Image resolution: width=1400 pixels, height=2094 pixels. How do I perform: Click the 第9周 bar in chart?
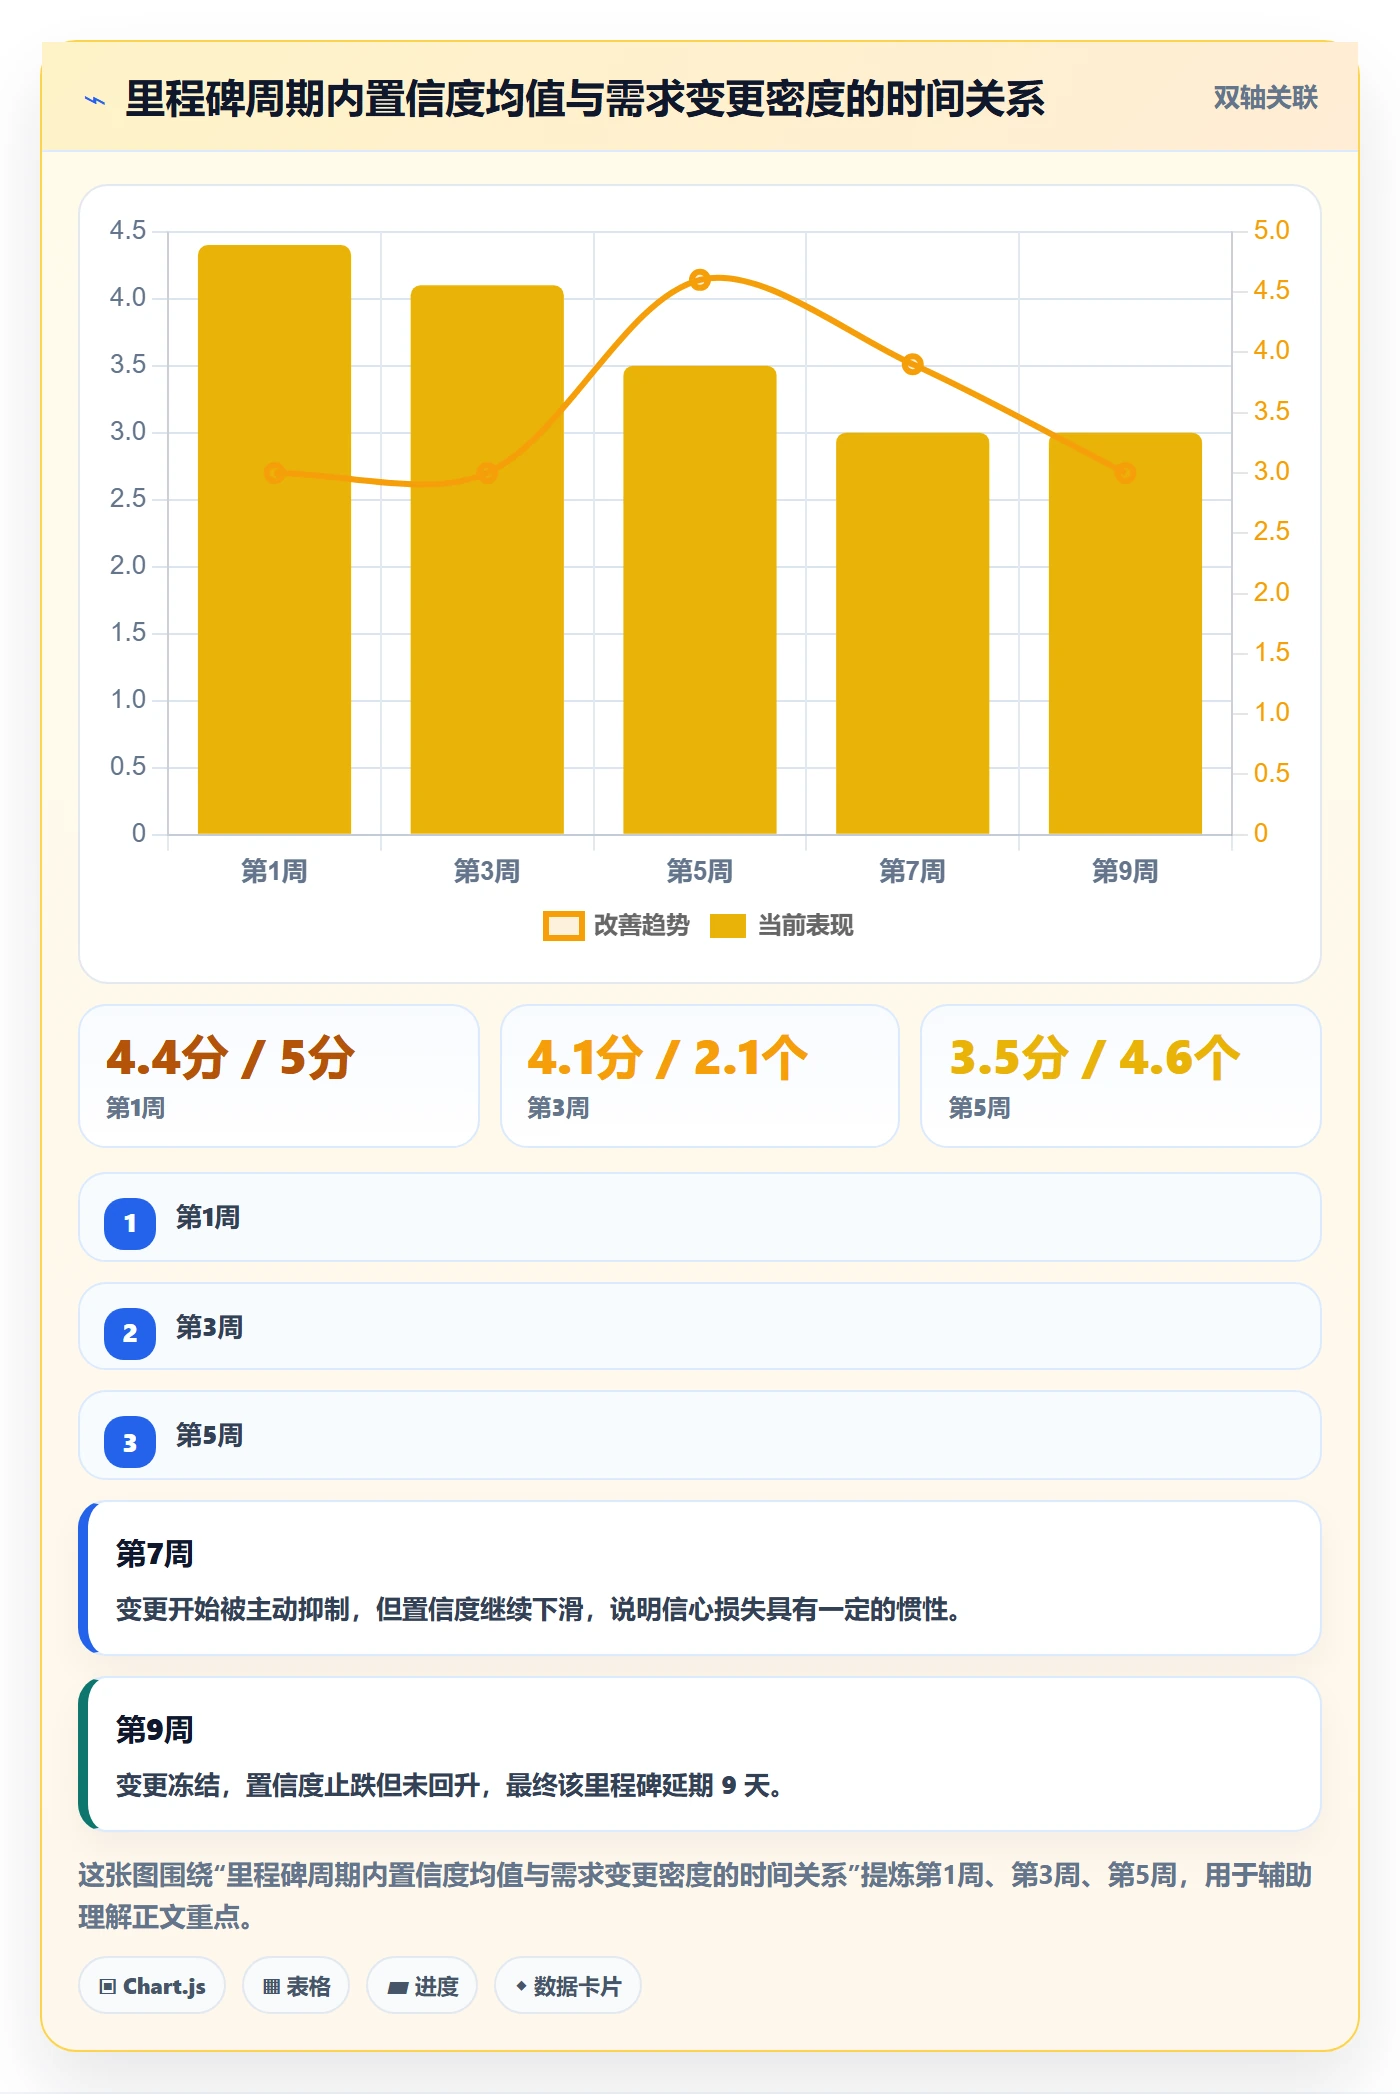click(x=1125, y=633)
